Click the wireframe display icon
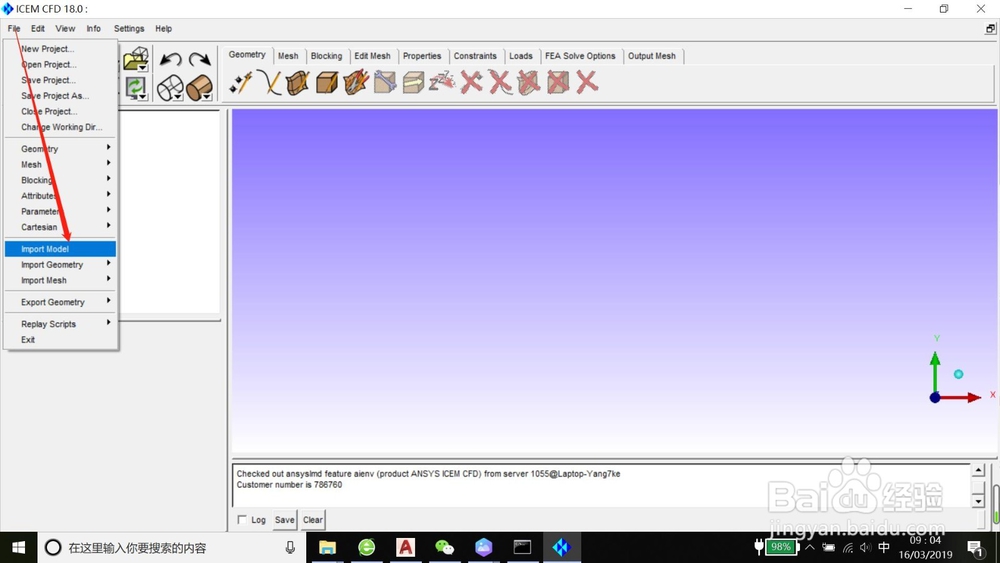The image size is (1000, 563). pyautogui.click(x=170, y=88)
